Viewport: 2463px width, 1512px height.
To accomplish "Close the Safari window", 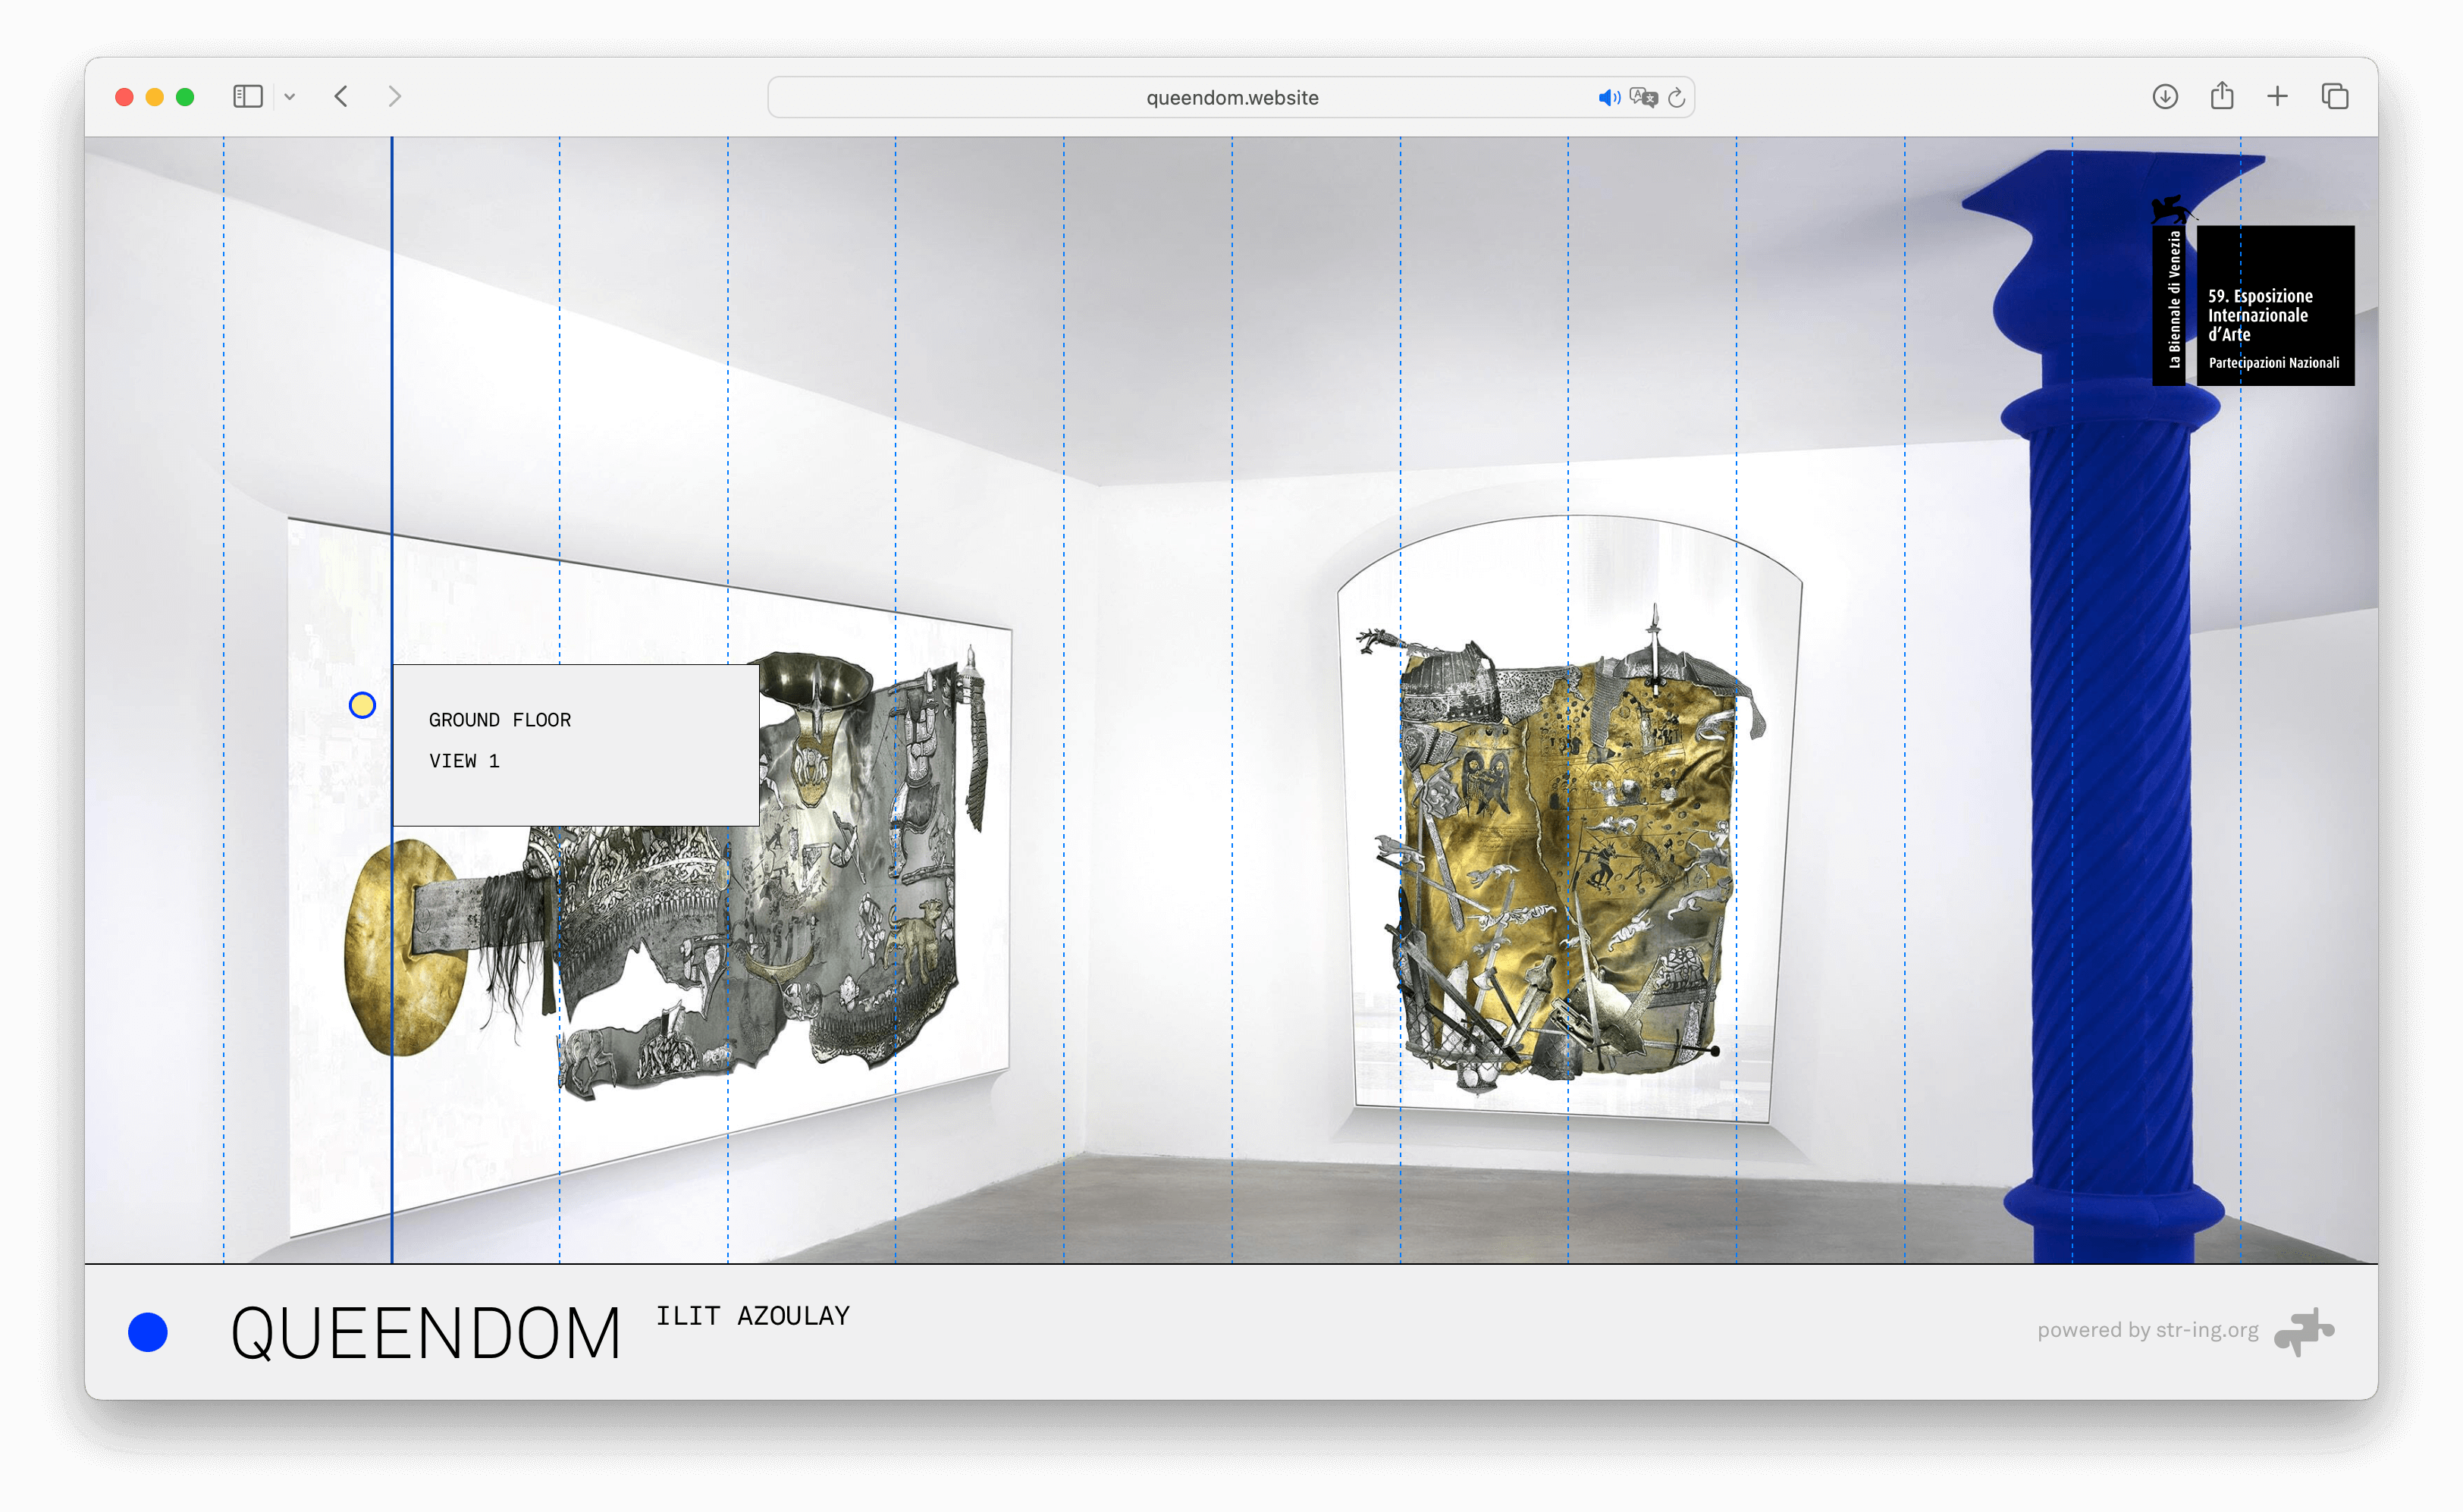I will tap(124, 97).
